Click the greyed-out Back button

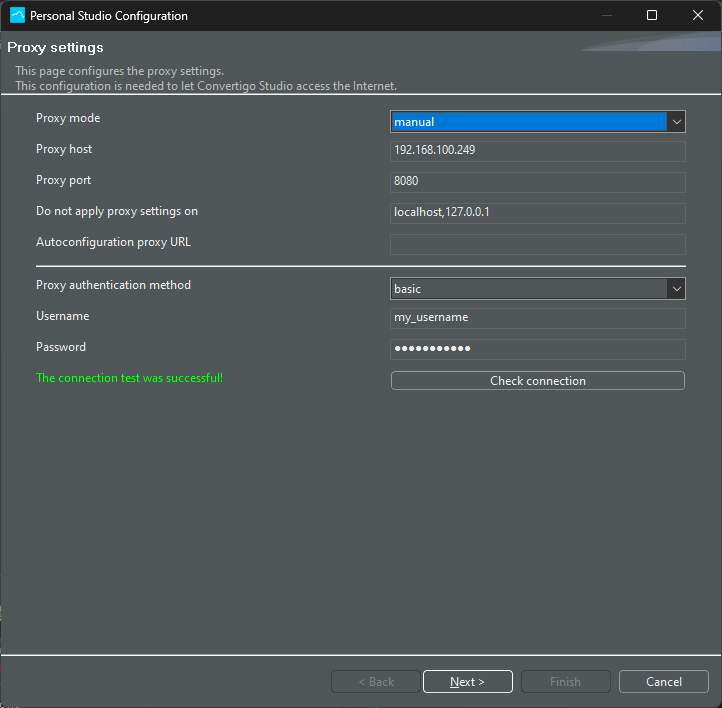[x=376, y=682]
